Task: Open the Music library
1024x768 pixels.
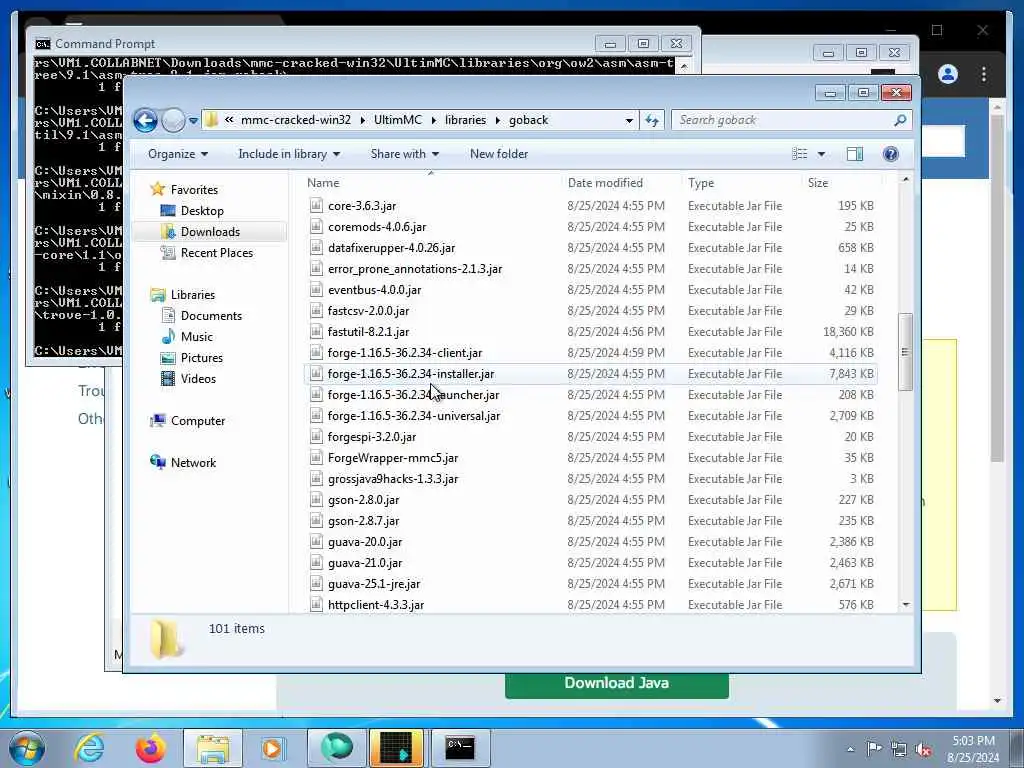Action: click(197, 337)
